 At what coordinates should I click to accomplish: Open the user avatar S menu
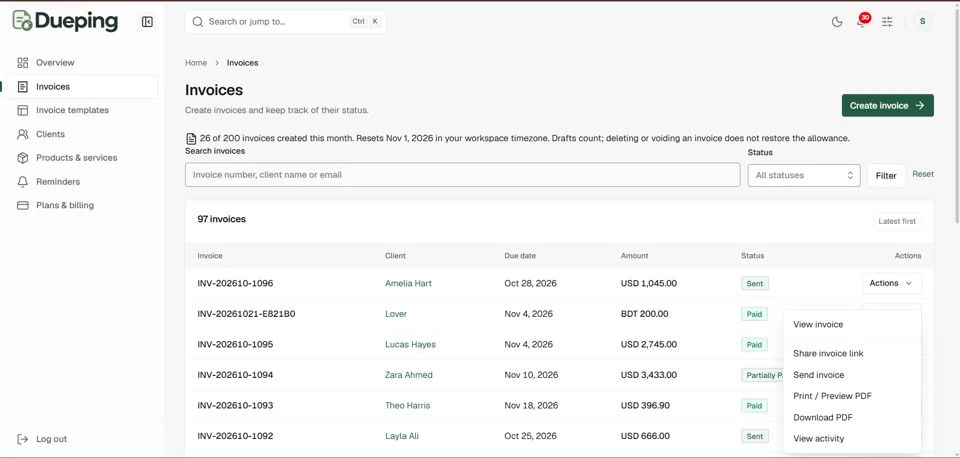click(923, 22)
